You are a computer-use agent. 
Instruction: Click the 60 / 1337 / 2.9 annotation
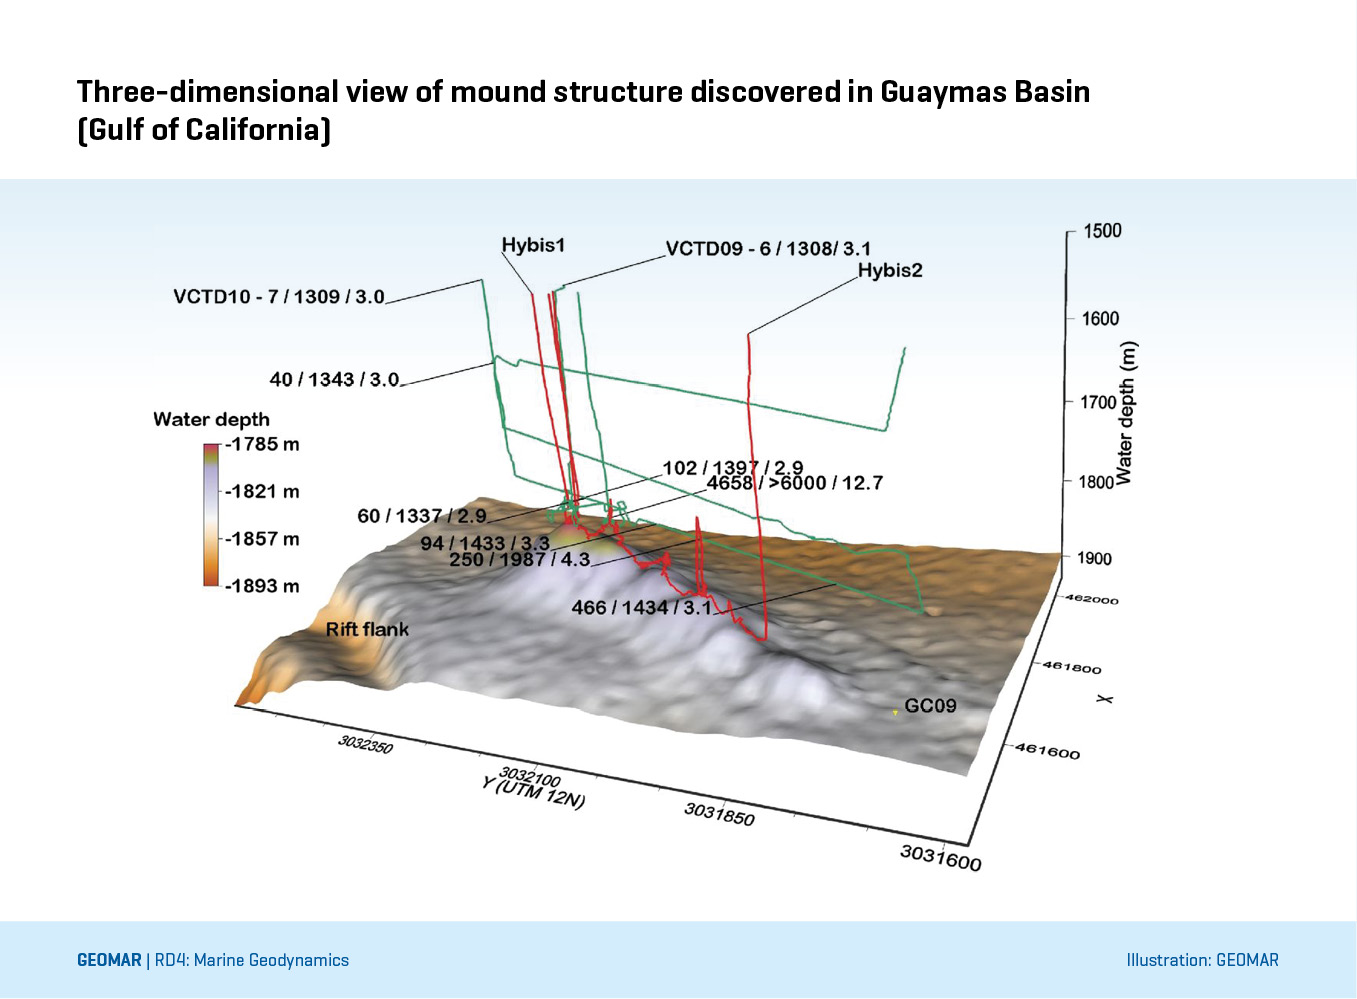pos(421,516)
